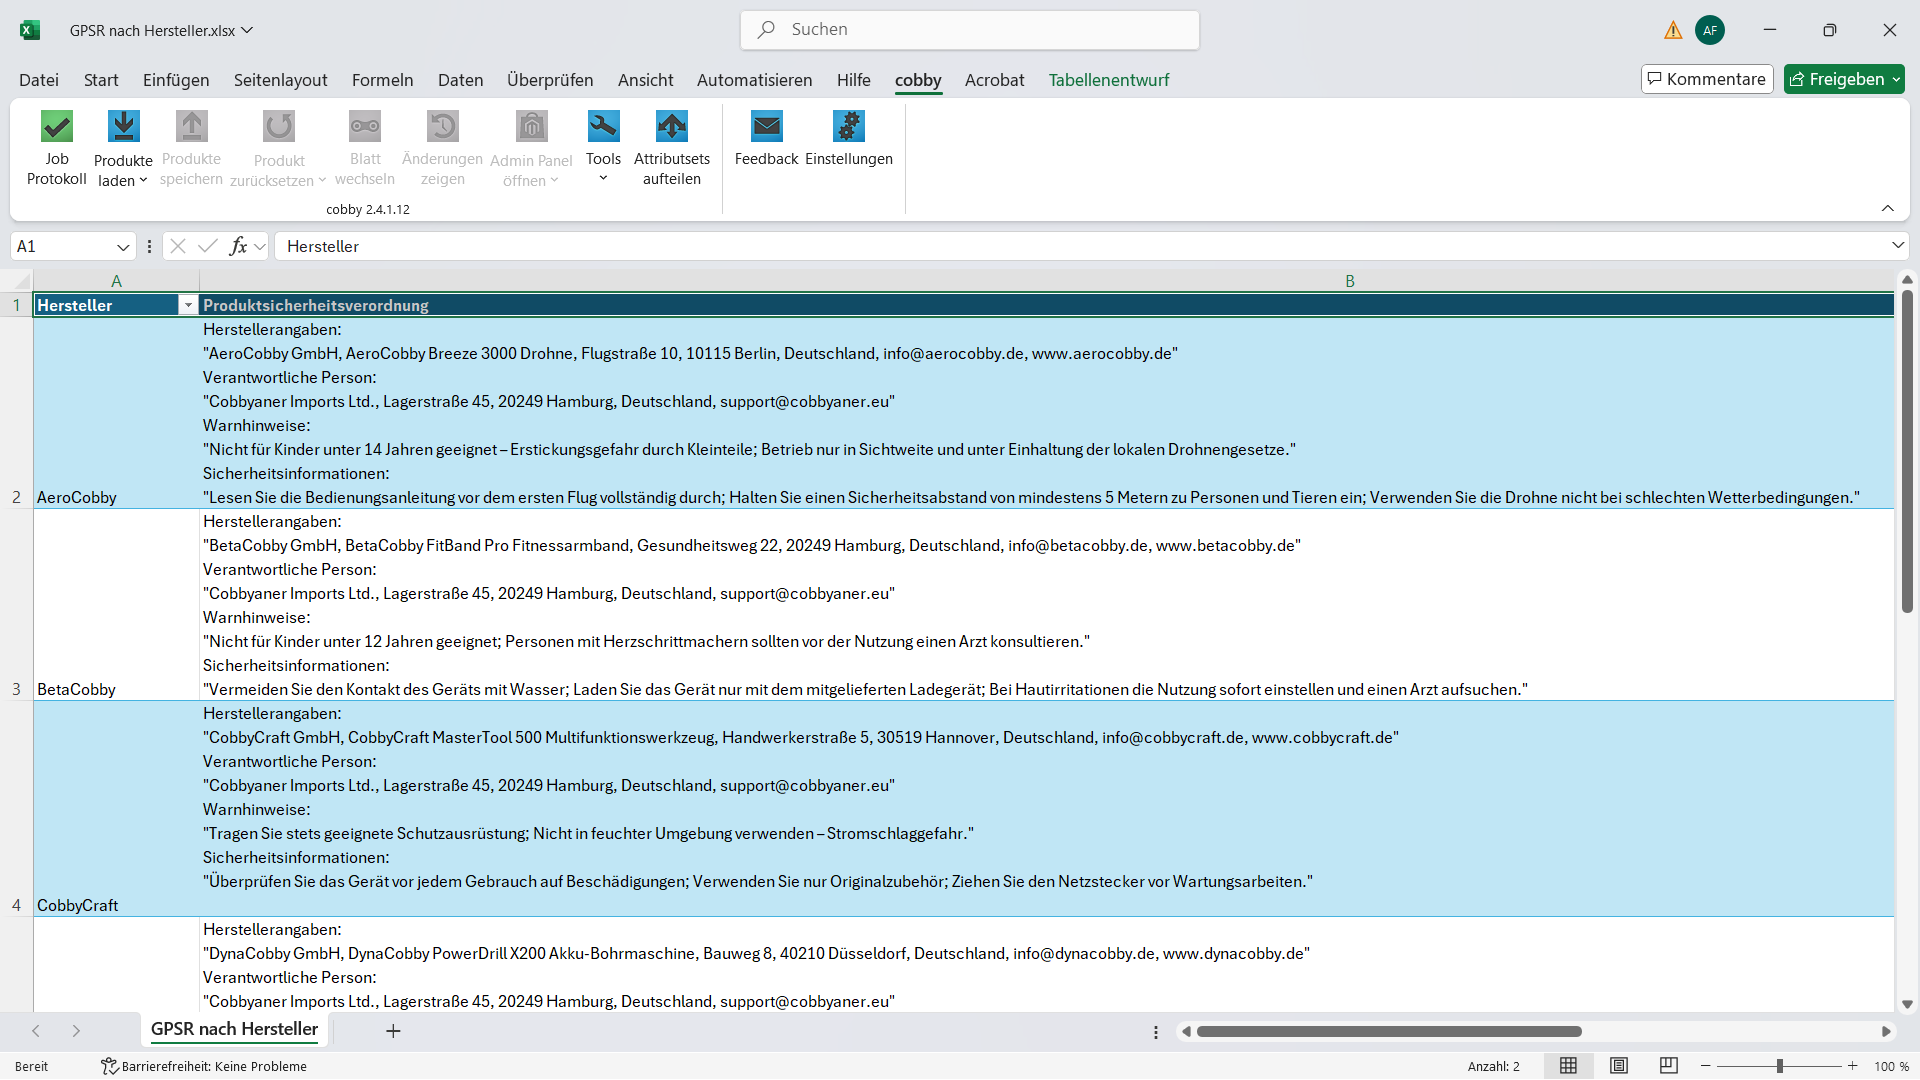Open the Feedback envelope icon

766,127
